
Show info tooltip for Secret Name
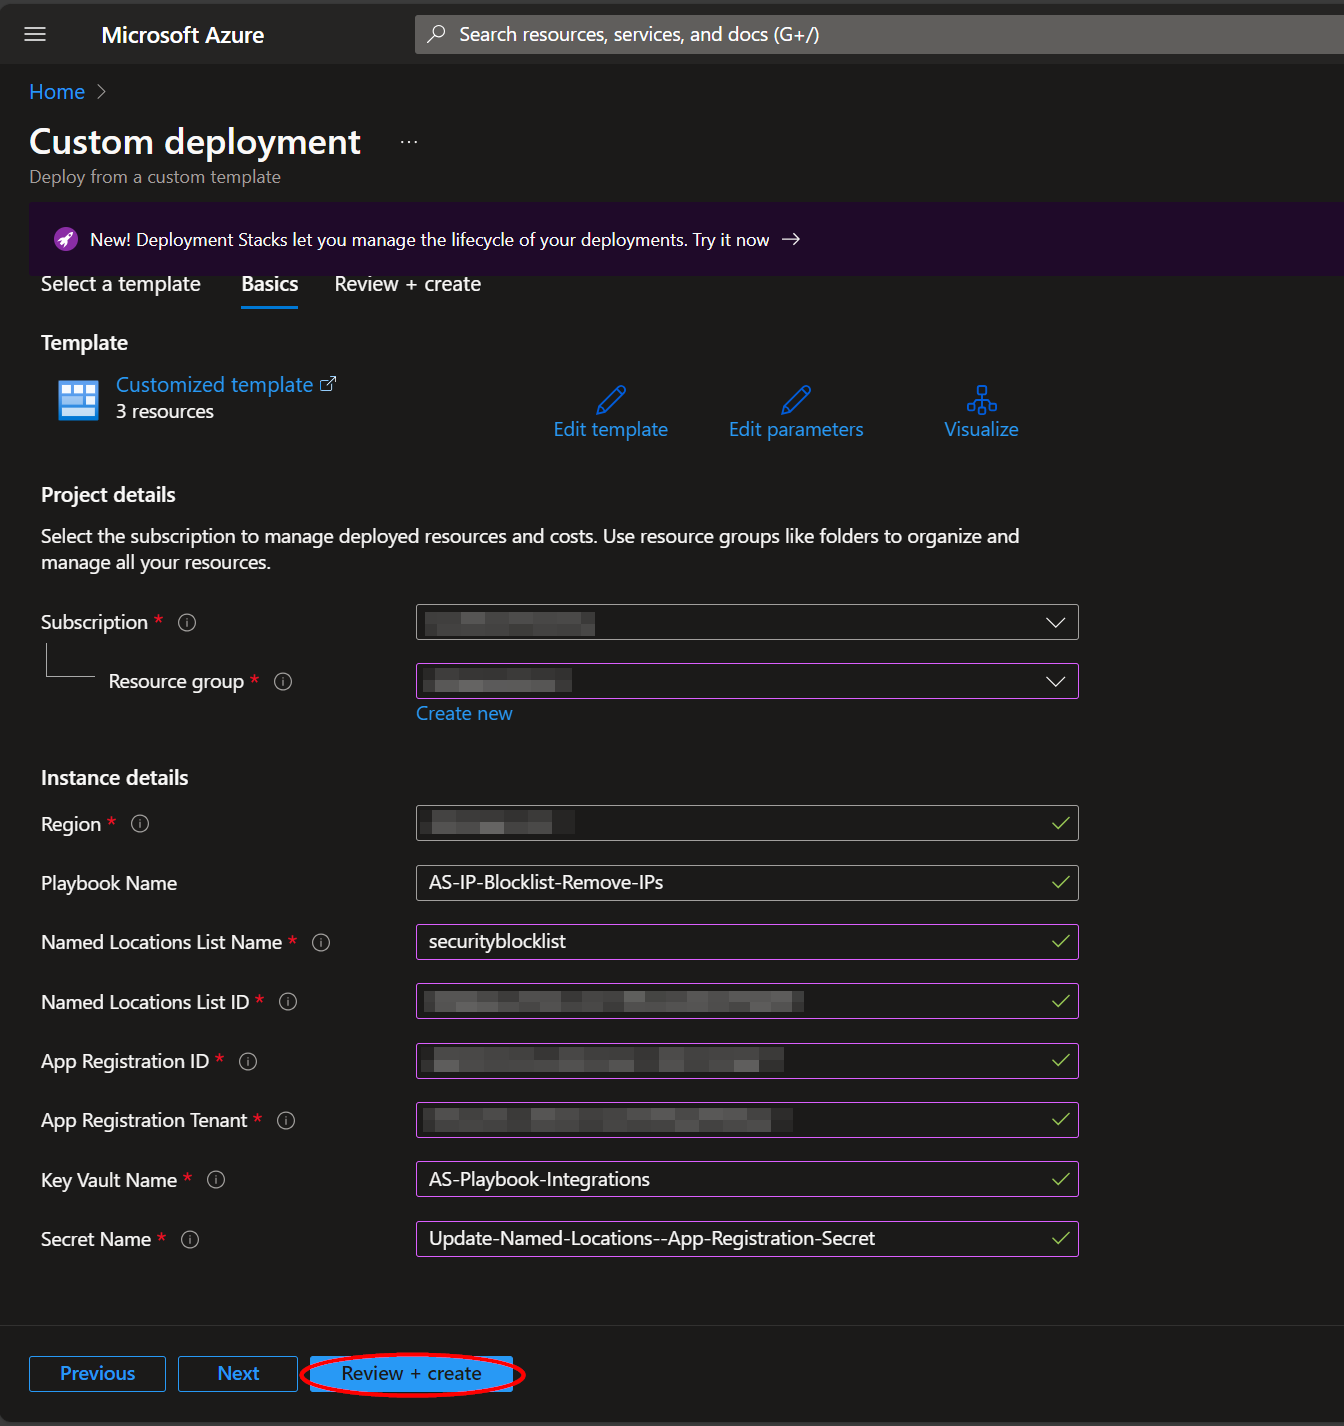click(x=190, y=1240)
